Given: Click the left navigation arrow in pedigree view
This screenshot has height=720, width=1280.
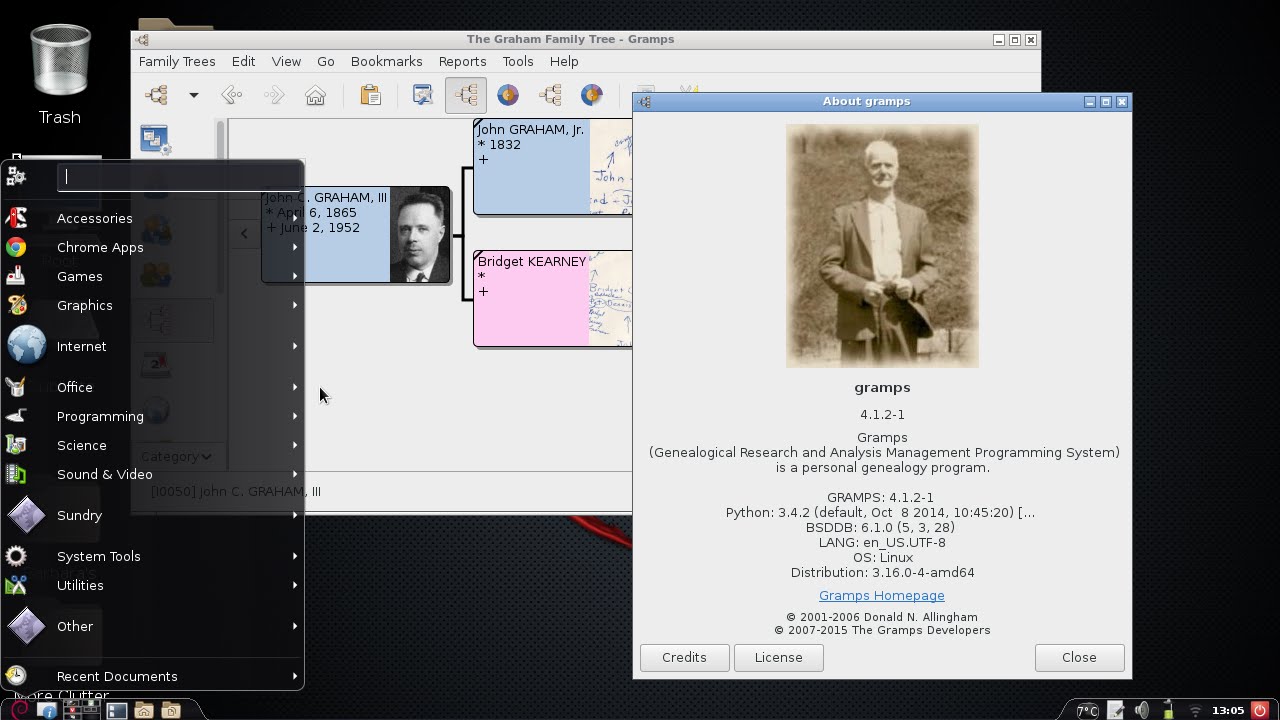Looking at the screenshot, I should click(244, 233).
